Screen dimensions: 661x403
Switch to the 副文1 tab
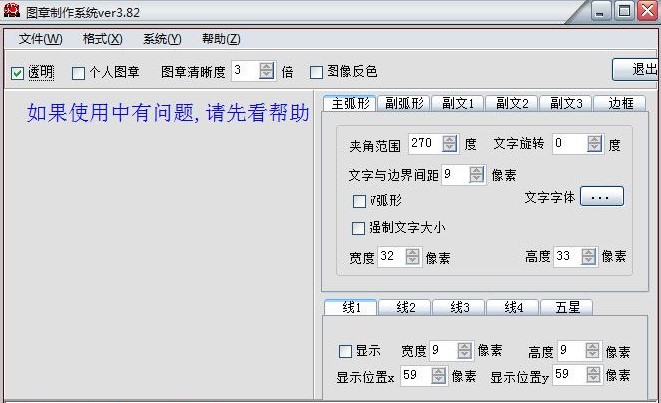(x=458, y=103)
